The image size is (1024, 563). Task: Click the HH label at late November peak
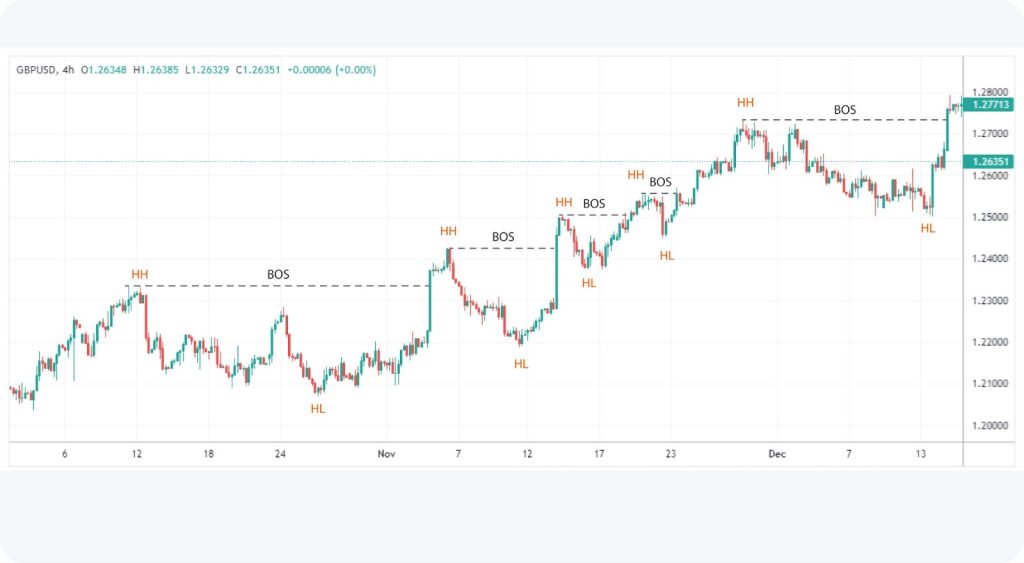(745, 103)
